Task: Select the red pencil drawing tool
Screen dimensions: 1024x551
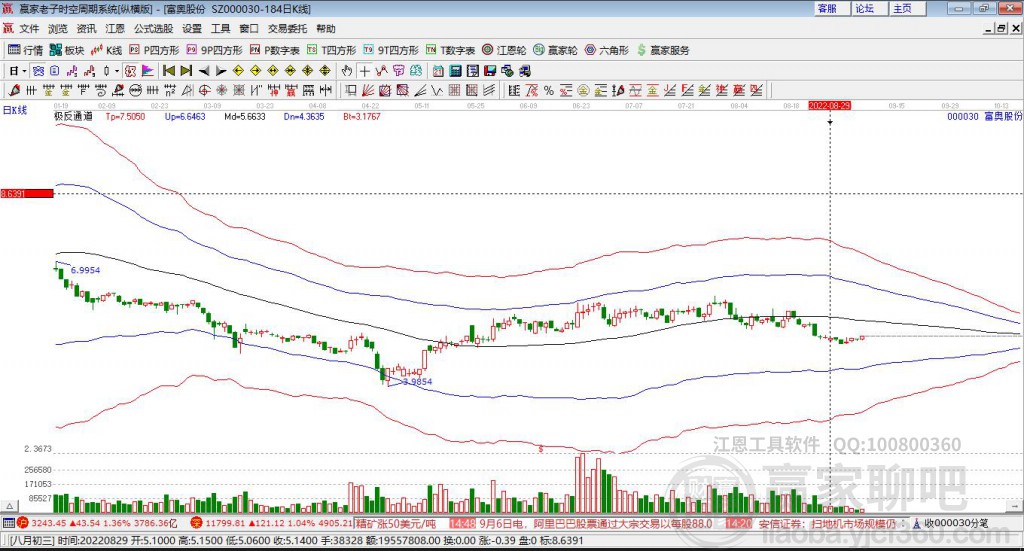Action: click(x=14, y=90)
